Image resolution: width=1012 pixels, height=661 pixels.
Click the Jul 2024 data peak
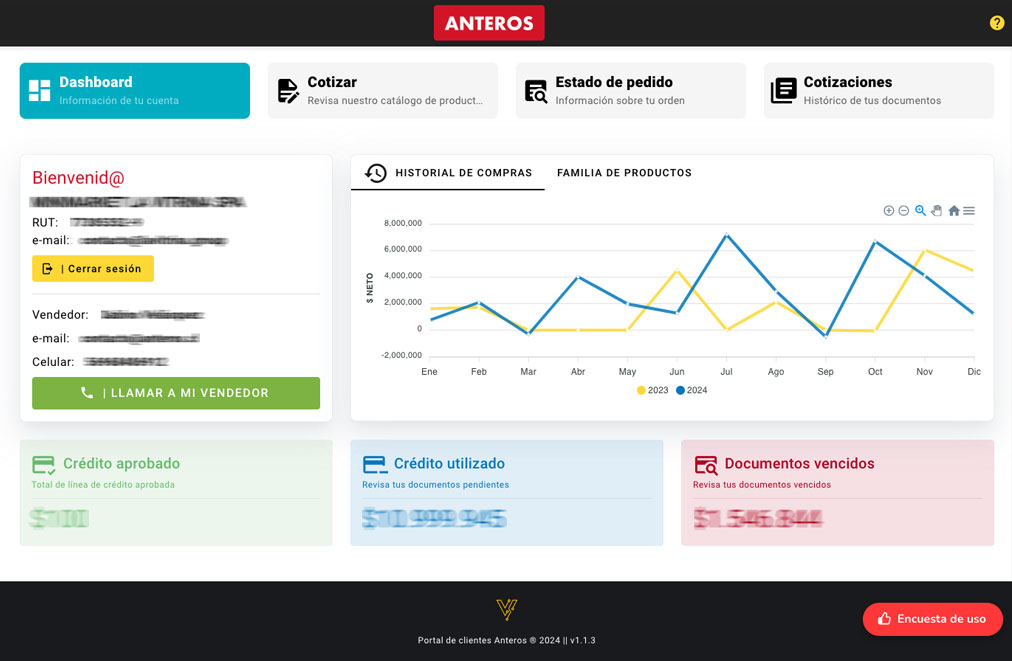pyautogui.click(x=726, y=235)
